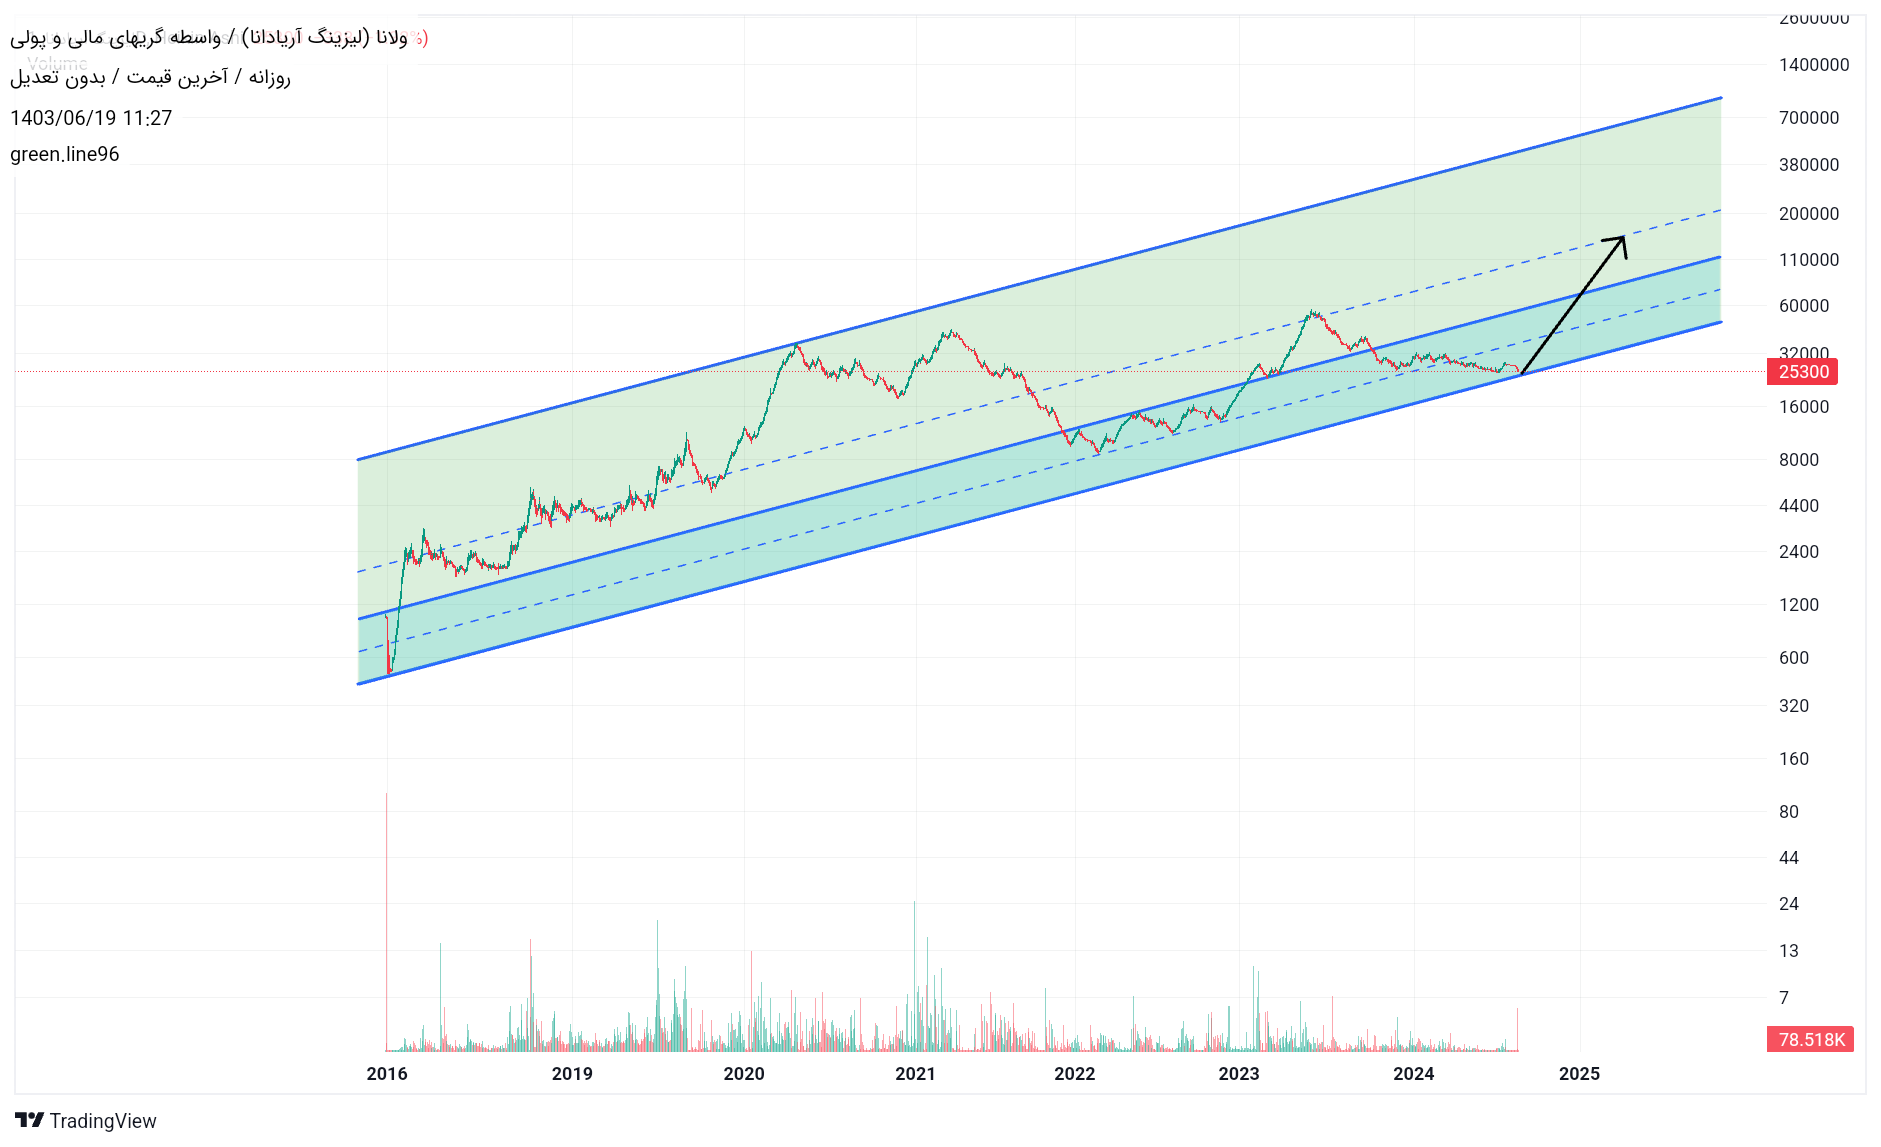Click the red 78.518K volume label
The width and height of the screenshot is (1881, 1147).
[x=1810, y=1040]
